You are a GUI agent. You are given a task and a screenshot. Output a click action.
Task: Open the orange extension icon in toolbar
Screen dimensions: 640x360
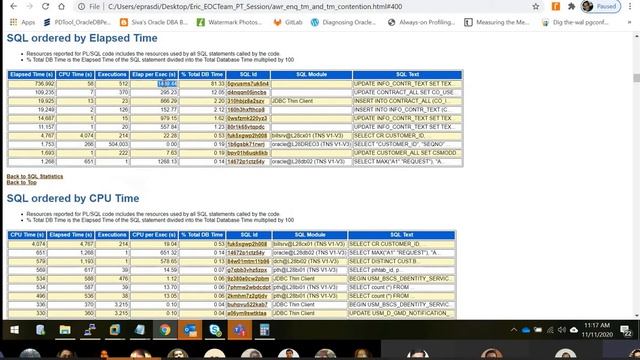click(x=556, y=6)
